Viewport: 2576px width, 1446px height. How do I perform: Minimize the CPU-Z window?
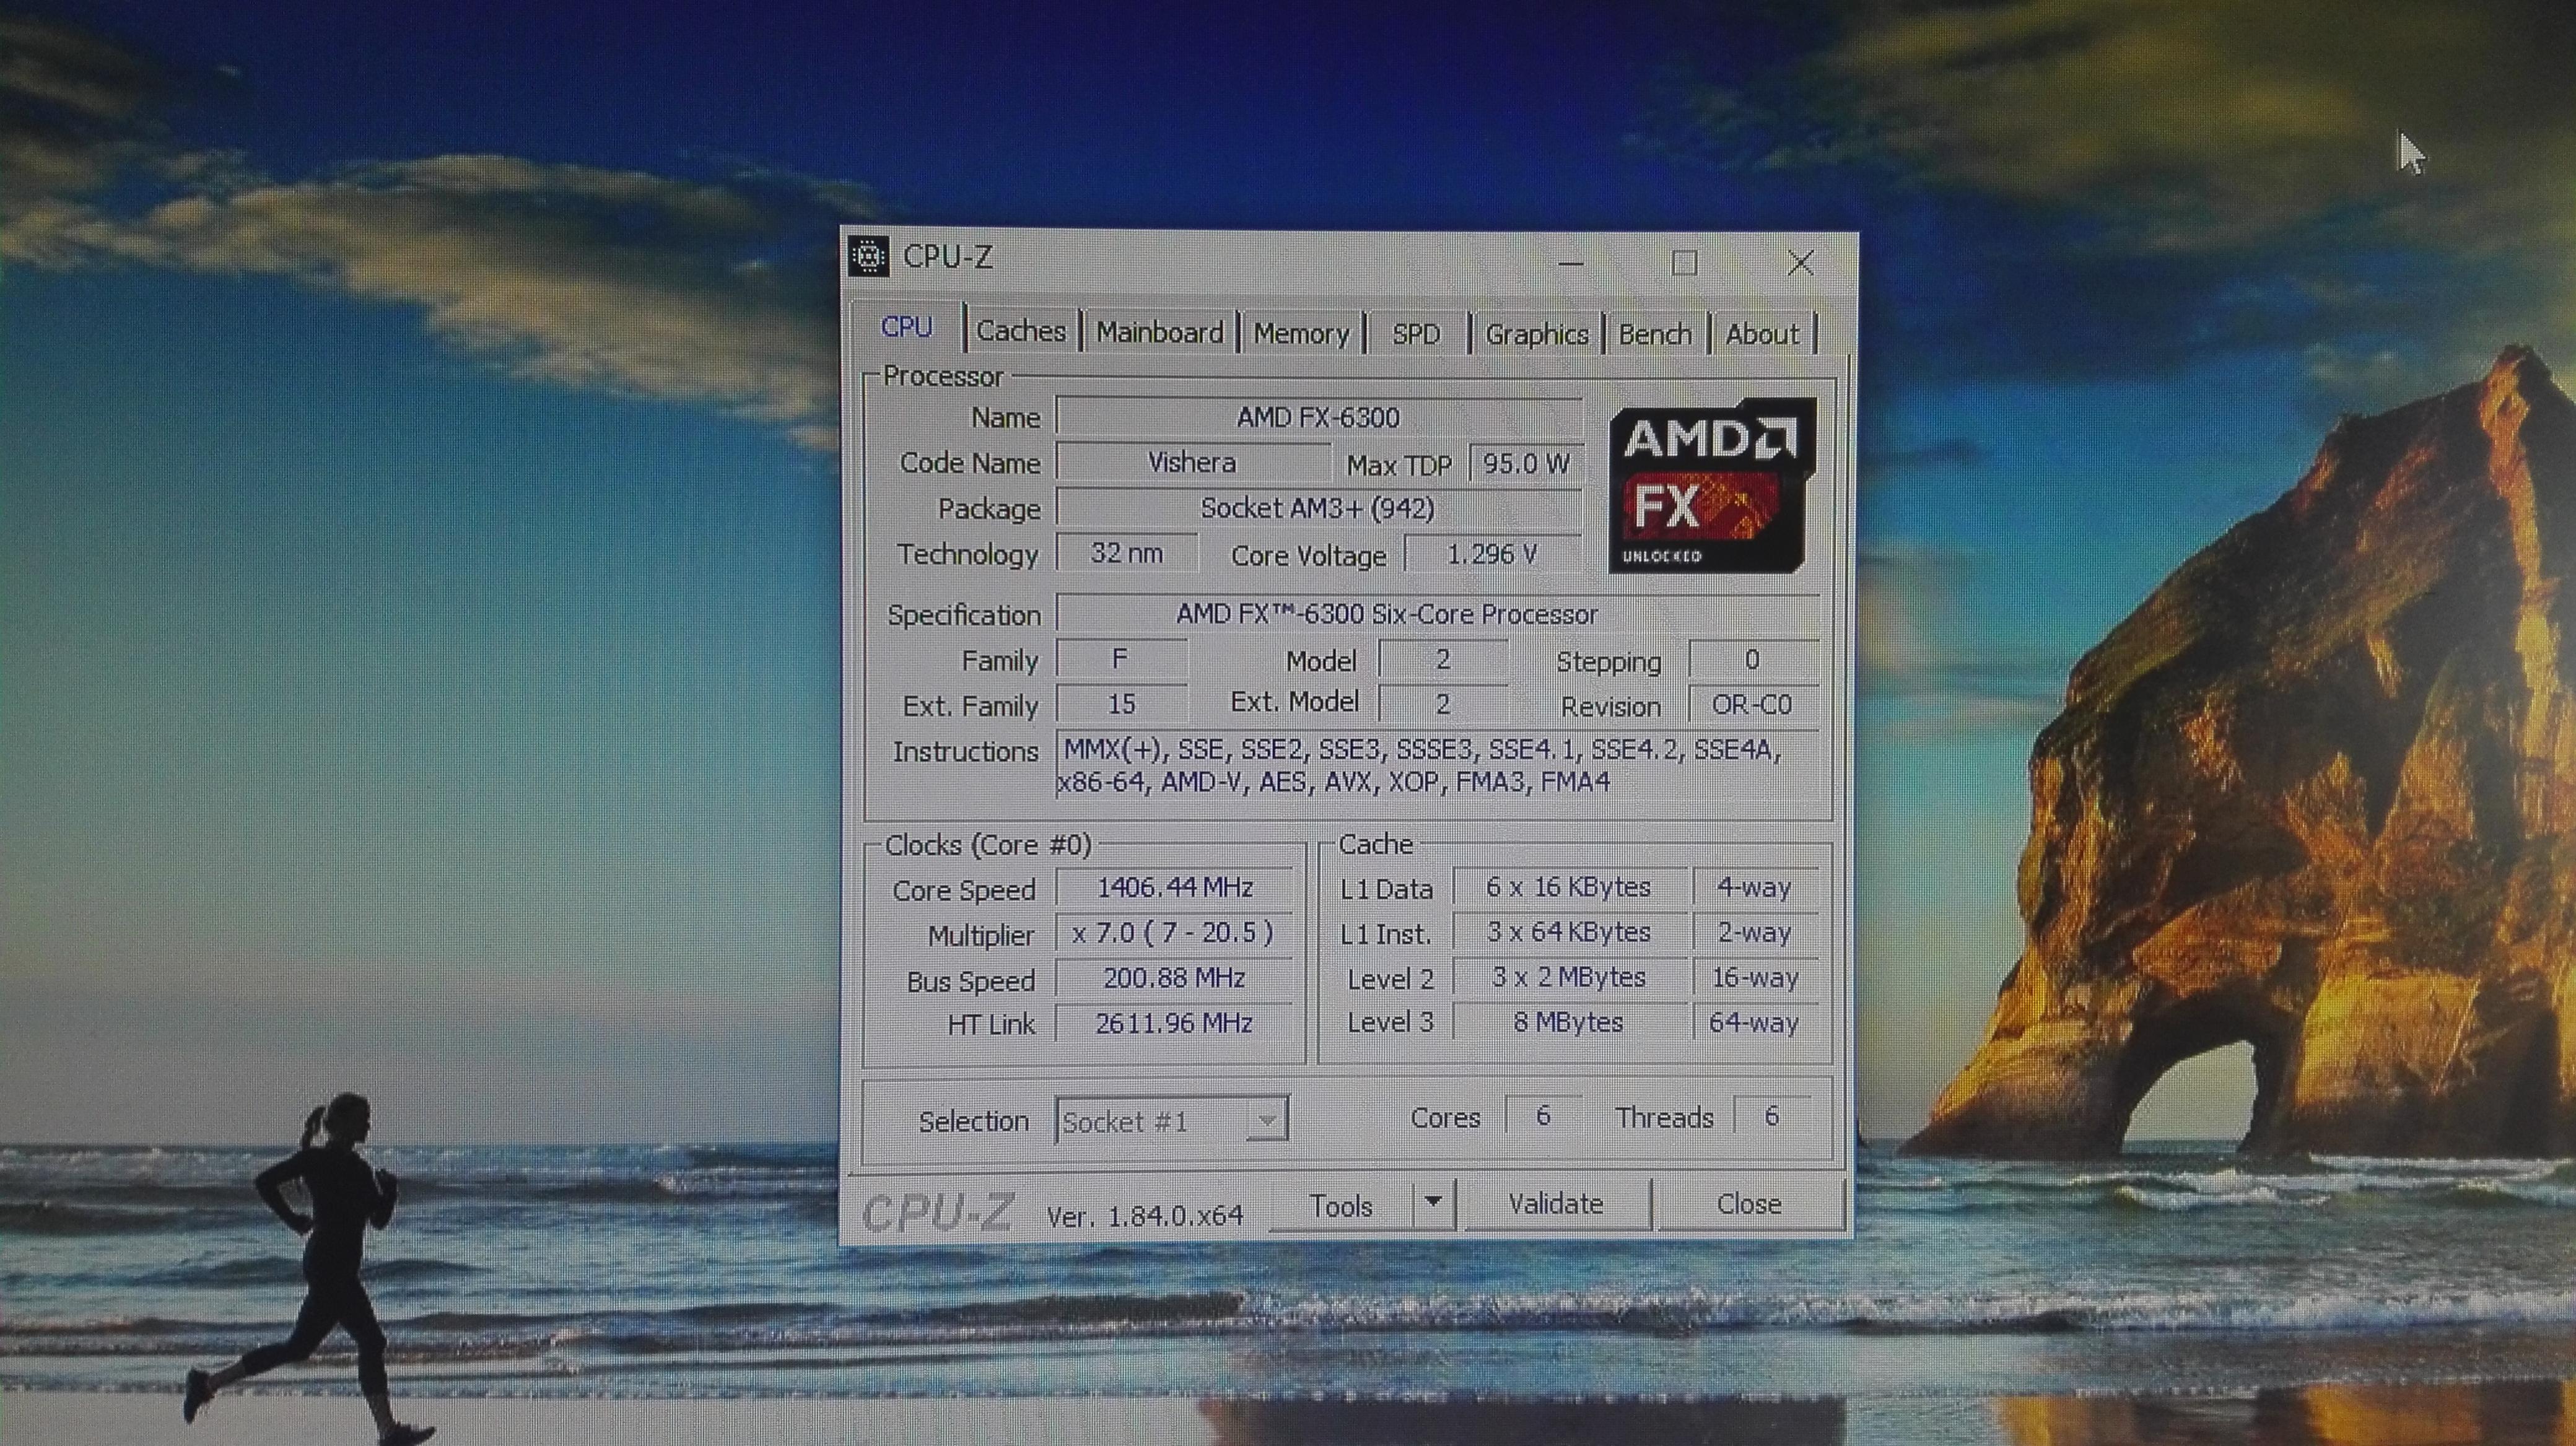(1571, 264)
